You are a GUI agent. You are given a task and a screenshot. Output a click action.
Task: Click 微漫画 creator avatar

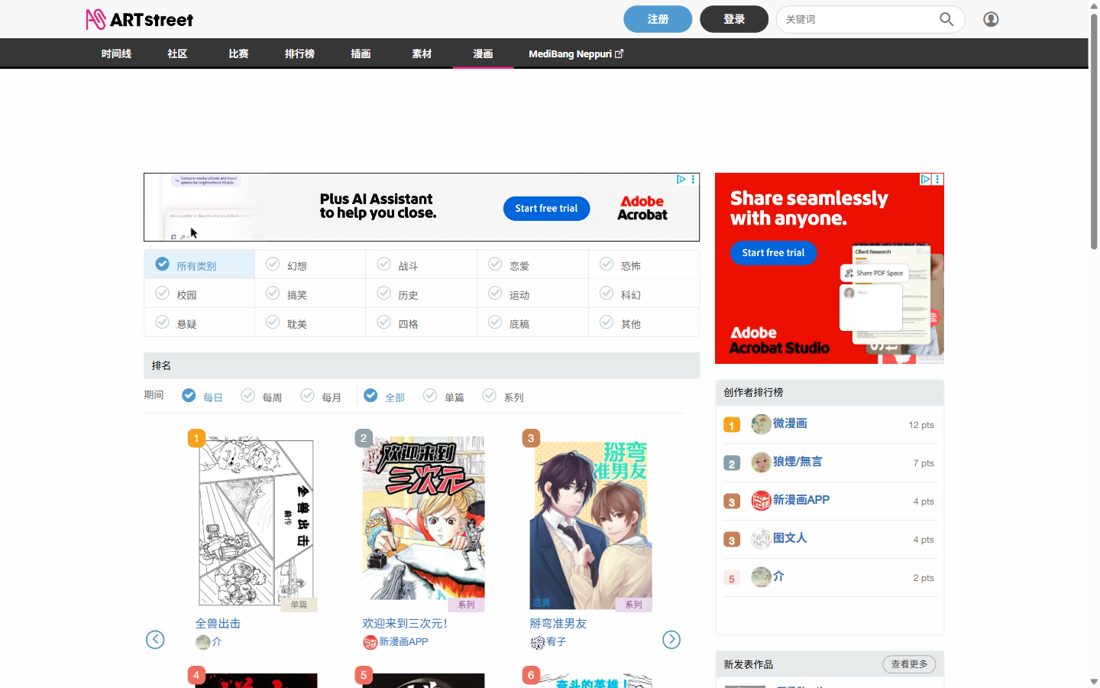point(760,424)
